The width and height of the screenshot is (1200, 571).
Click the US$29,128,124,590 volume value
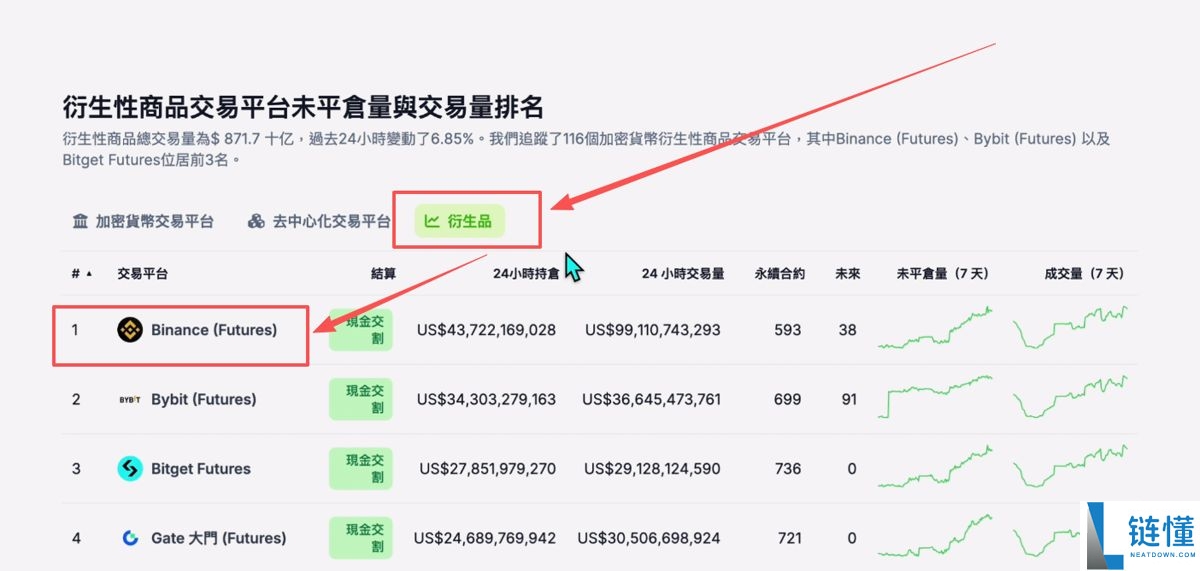652,468
